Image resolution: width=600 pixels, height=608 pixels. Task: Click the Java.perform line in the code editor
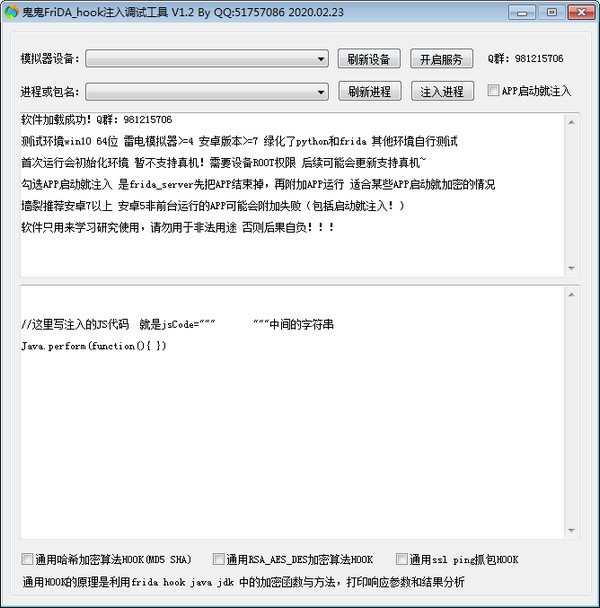(x=94, y=345)
